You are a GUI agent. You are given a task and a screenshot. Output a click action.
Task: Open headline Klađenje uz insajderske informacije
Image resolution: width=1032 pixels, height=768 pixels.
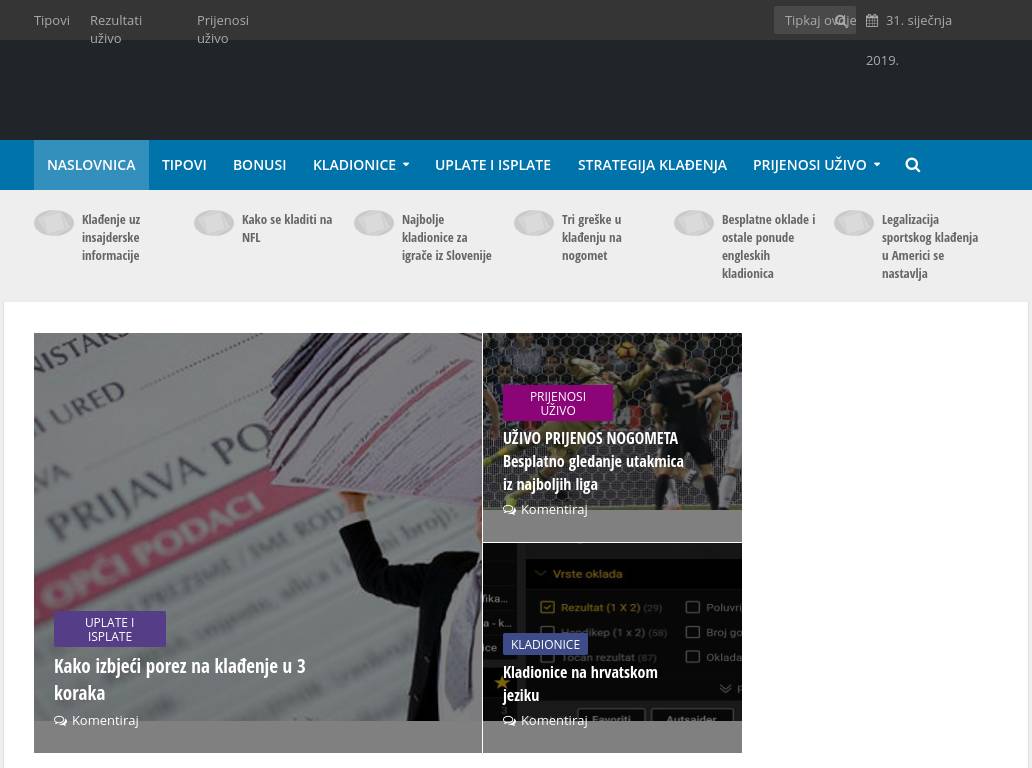click(111, 238)
